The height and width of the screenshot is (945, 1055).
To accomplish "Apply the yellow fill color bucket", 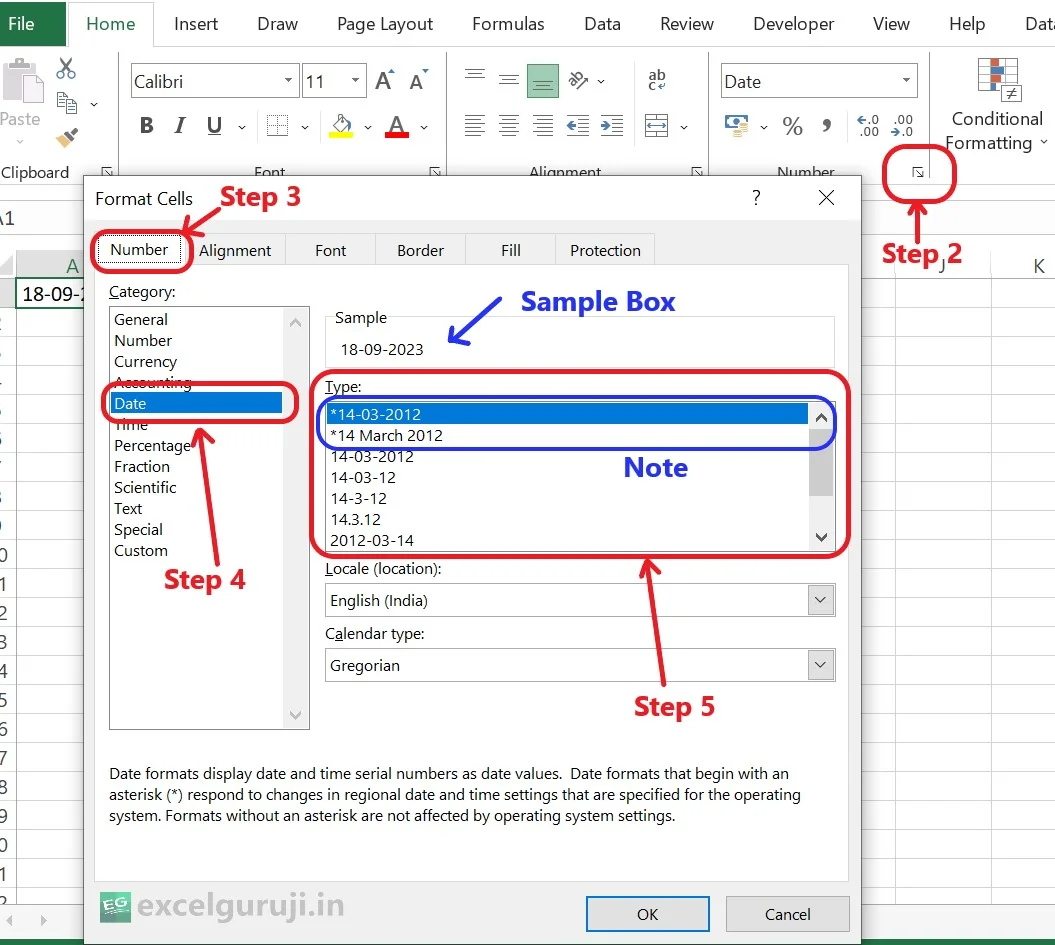I will (x=341, y=126).
